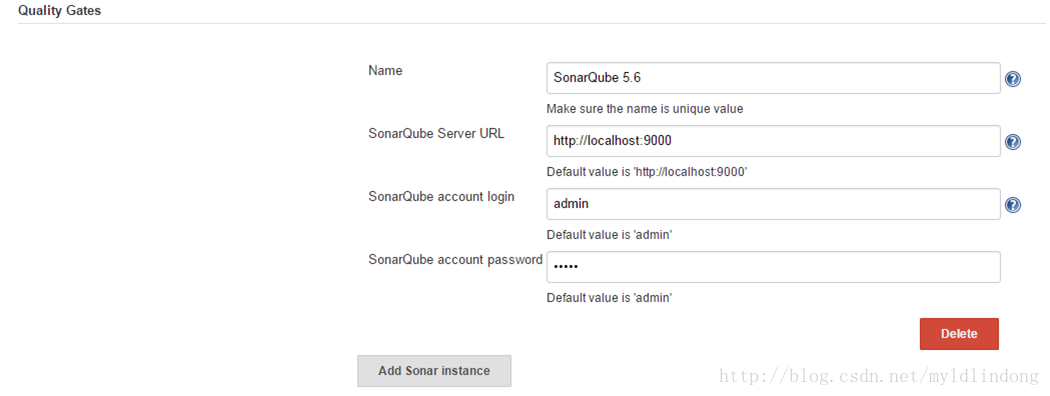Click the default localhost:9000 hint text
This screenshot has width=1050, height=396.
pos(647,172)
